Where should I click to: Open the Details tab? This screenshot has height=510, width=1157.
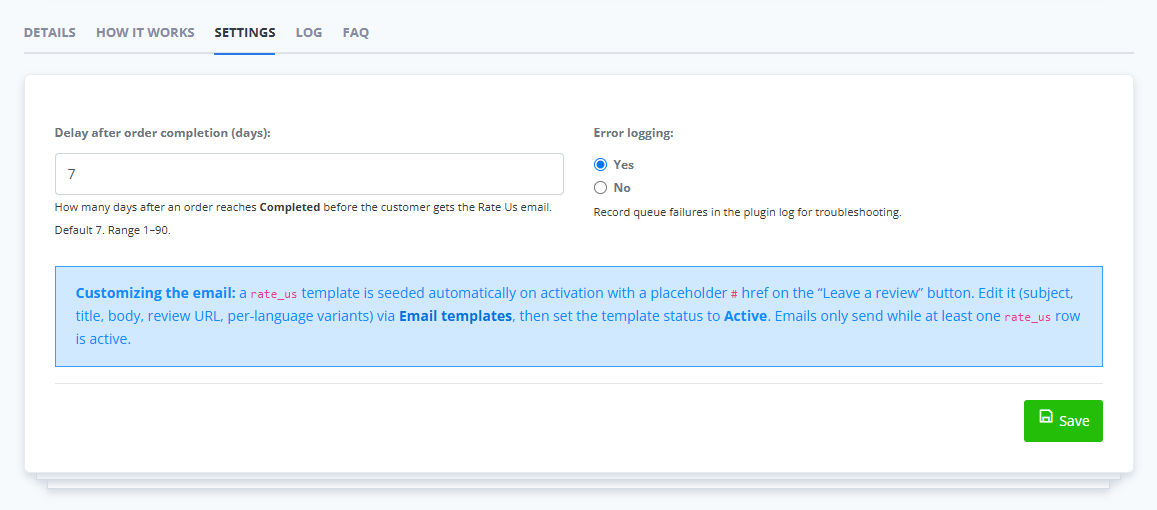tap(49, 32)
